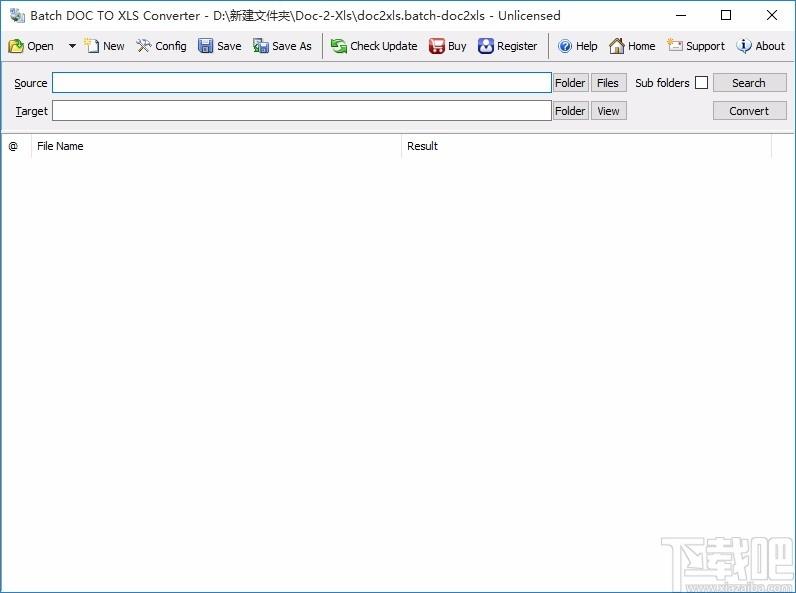
Task: Enable the Sub folders checkbox
Action: pyautogui.click(x=702, y=83)
